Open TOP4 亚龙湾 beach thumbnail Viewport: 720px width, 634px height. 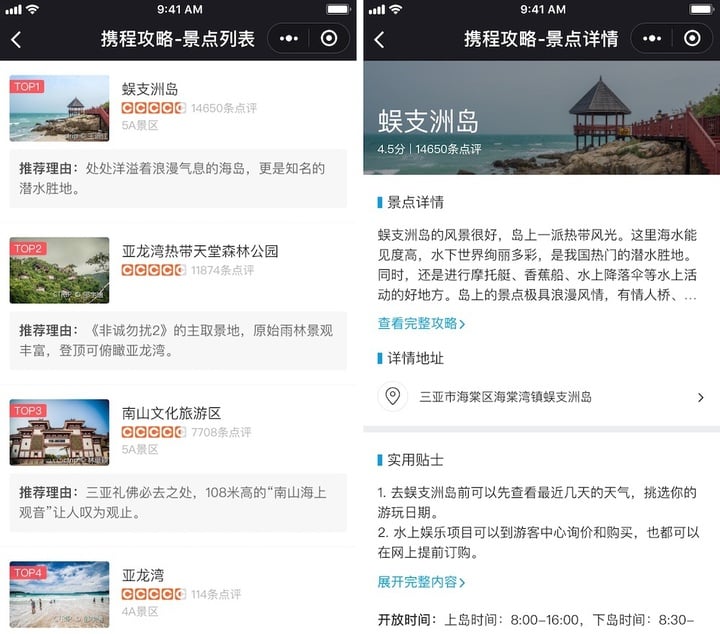[60, 594]
